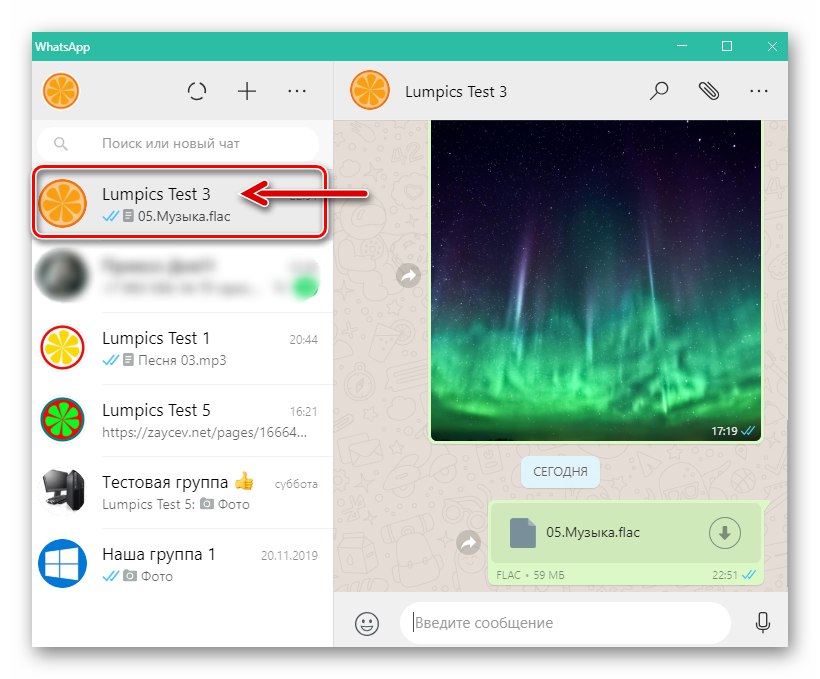
Task: Open chat header three-dots menu
Action: pos(758,91)
